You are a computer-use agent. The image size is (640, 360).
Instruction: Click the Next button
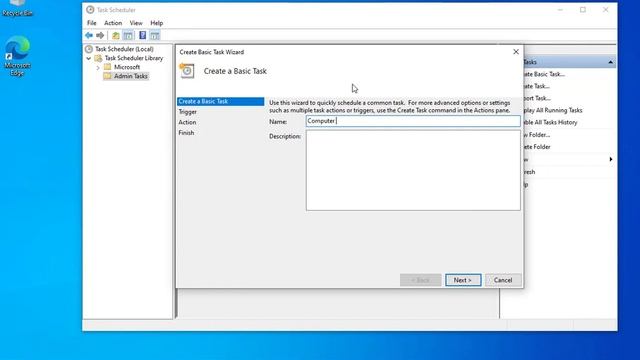463,280
